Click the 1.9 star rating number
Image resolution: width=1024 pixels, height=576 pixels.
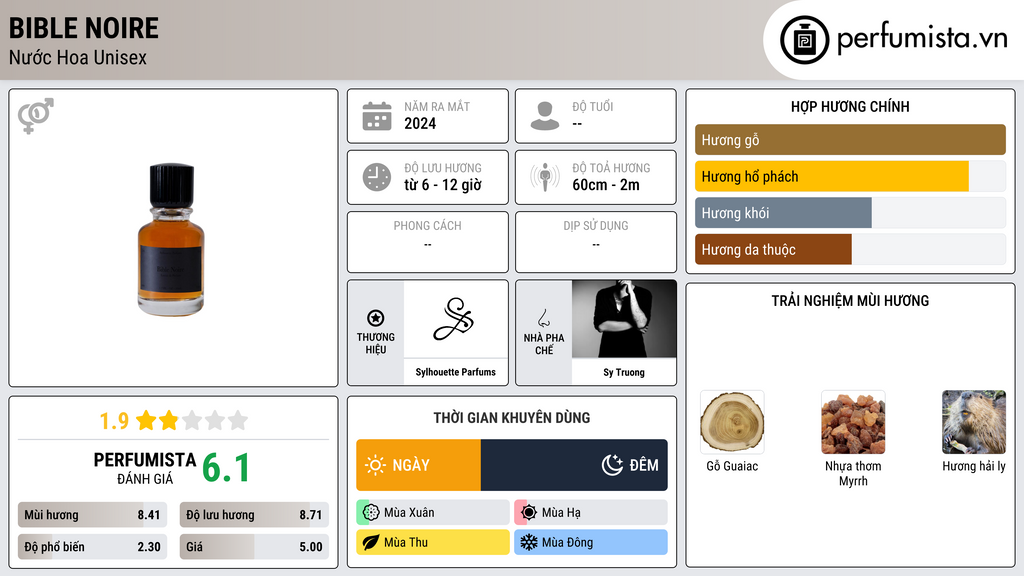tap(114, 421)
